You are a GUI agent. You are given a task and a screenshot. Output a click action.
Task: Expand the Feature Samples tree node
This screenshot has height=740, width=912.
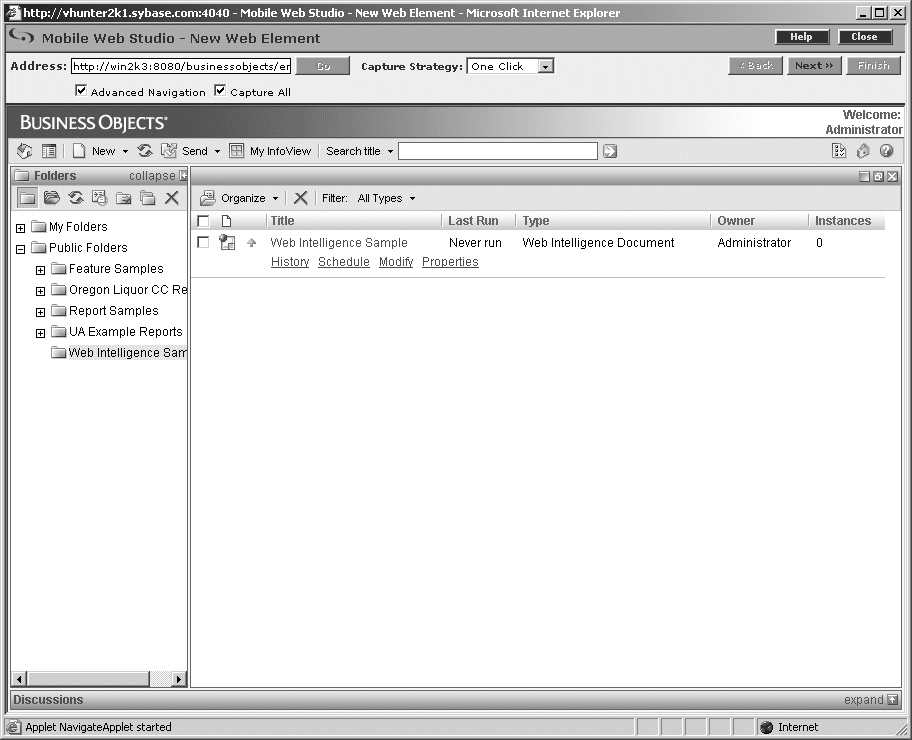pyautogui.click(x=40, y=270)
